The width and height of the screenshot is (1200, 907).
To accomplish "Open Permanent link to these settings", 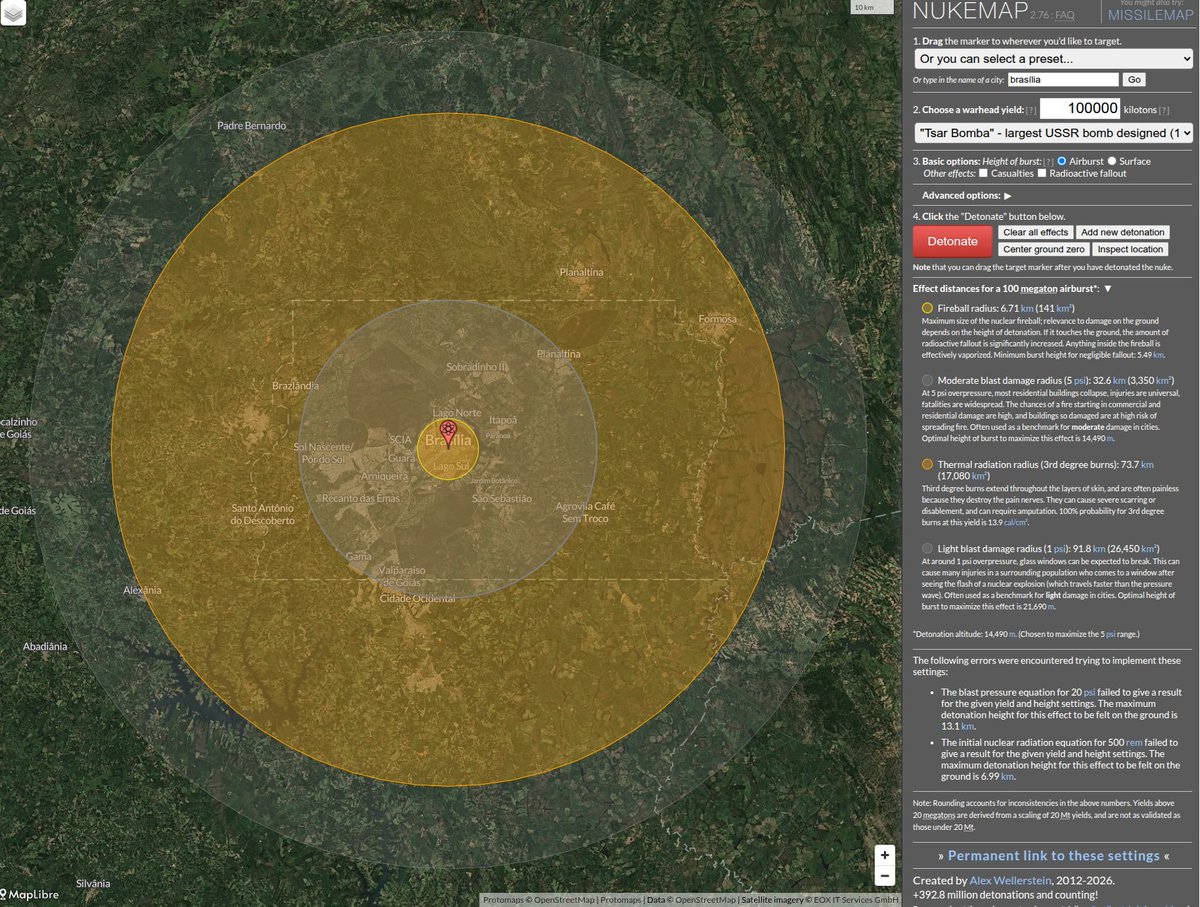I will coord(1053,856).
